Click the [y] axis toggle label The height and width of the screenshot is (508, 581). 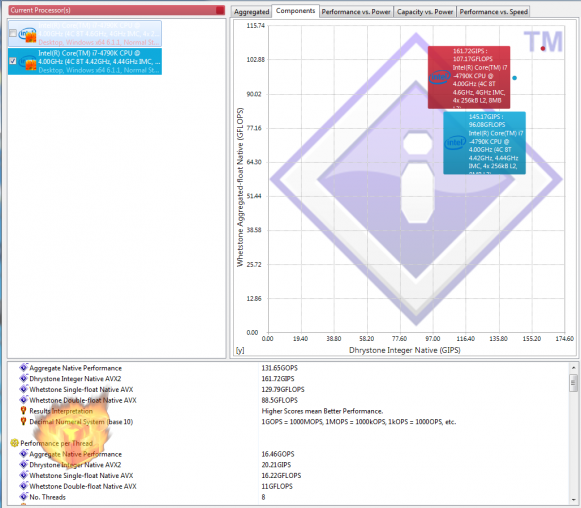point(240,350)
